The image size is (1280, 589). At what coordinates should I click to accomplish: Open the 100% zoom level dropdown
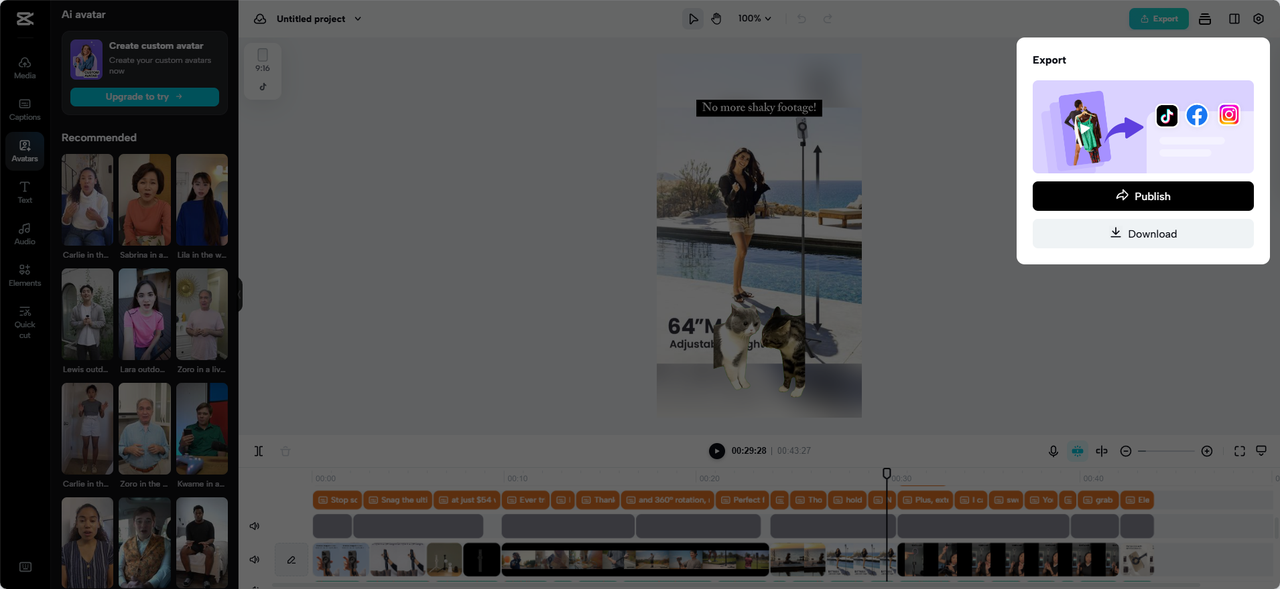coord(754,19)
